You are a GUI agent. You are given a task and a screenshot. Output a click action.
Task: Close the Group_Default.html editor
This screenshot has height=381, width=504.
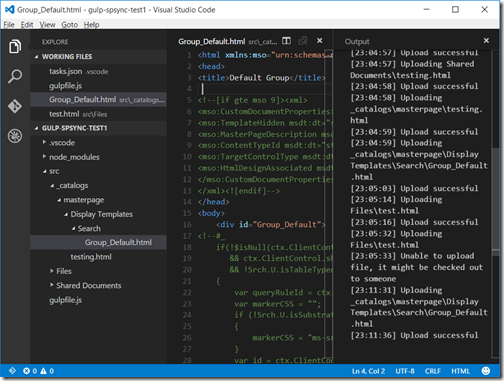point(320,41)
